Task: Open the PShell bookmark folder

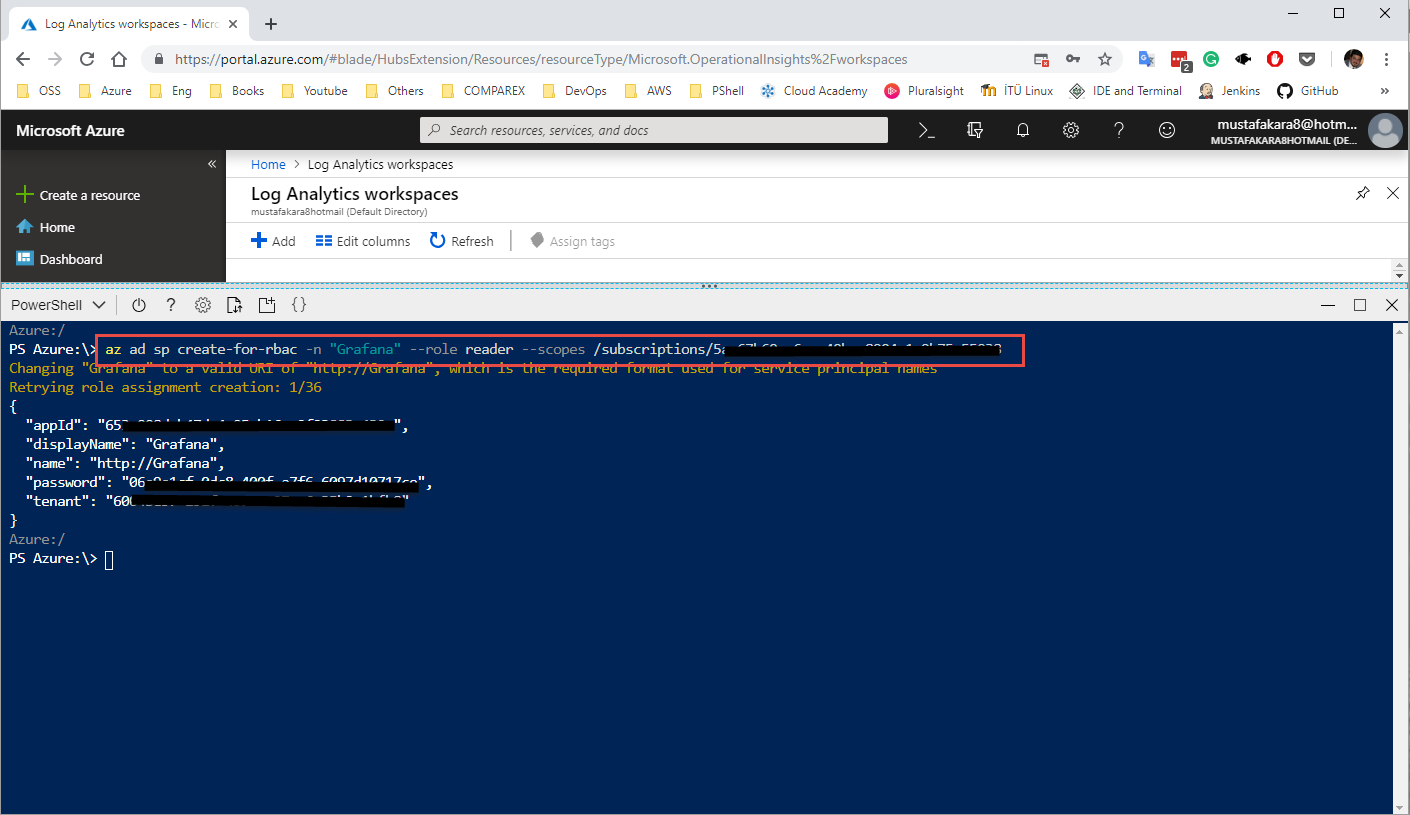Action: (x=716, y=90)
